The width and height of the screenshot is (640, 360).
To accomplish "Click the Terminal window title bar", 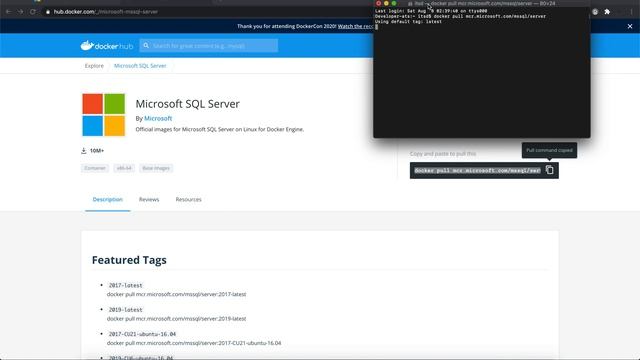I will pos(482,3).
